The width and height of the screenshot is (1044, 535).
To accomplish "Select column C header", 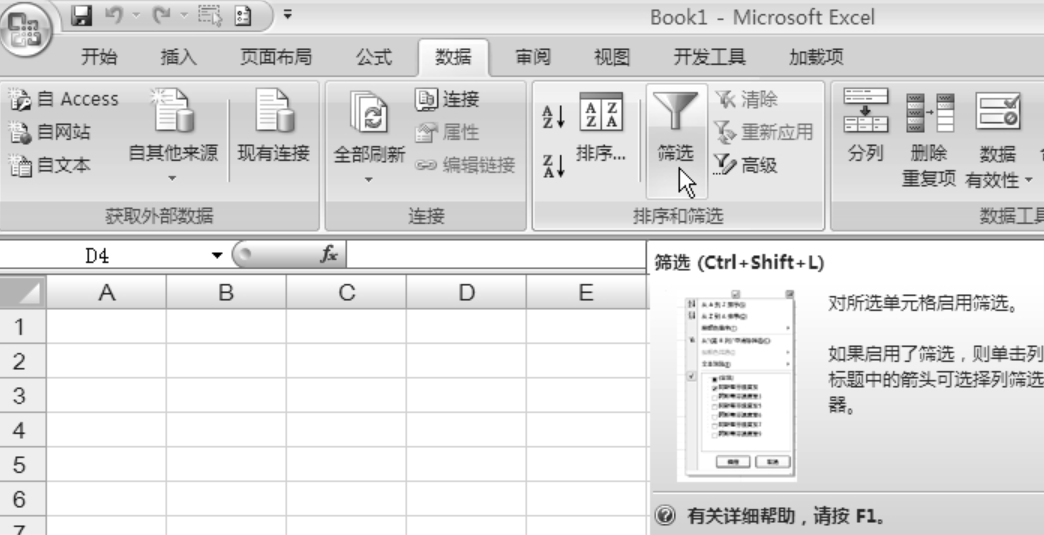I will click(346, 292).
